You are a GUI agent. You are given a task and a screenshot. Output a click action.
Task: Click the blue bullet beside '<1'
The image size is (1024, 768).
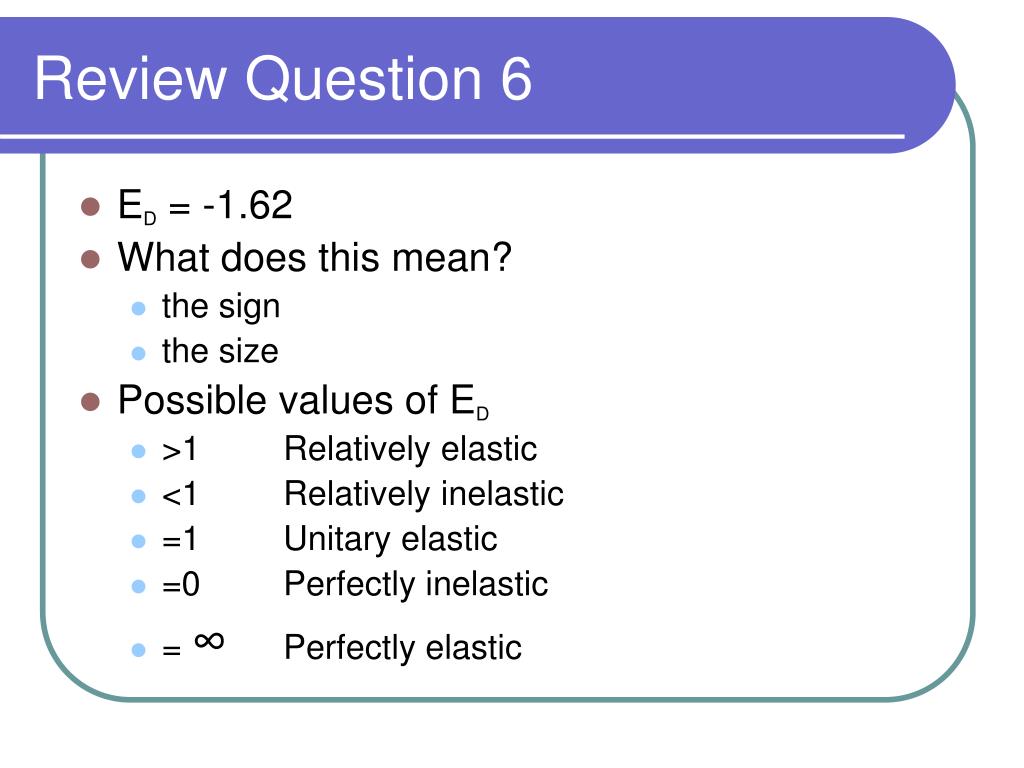[x=138, y=496]
